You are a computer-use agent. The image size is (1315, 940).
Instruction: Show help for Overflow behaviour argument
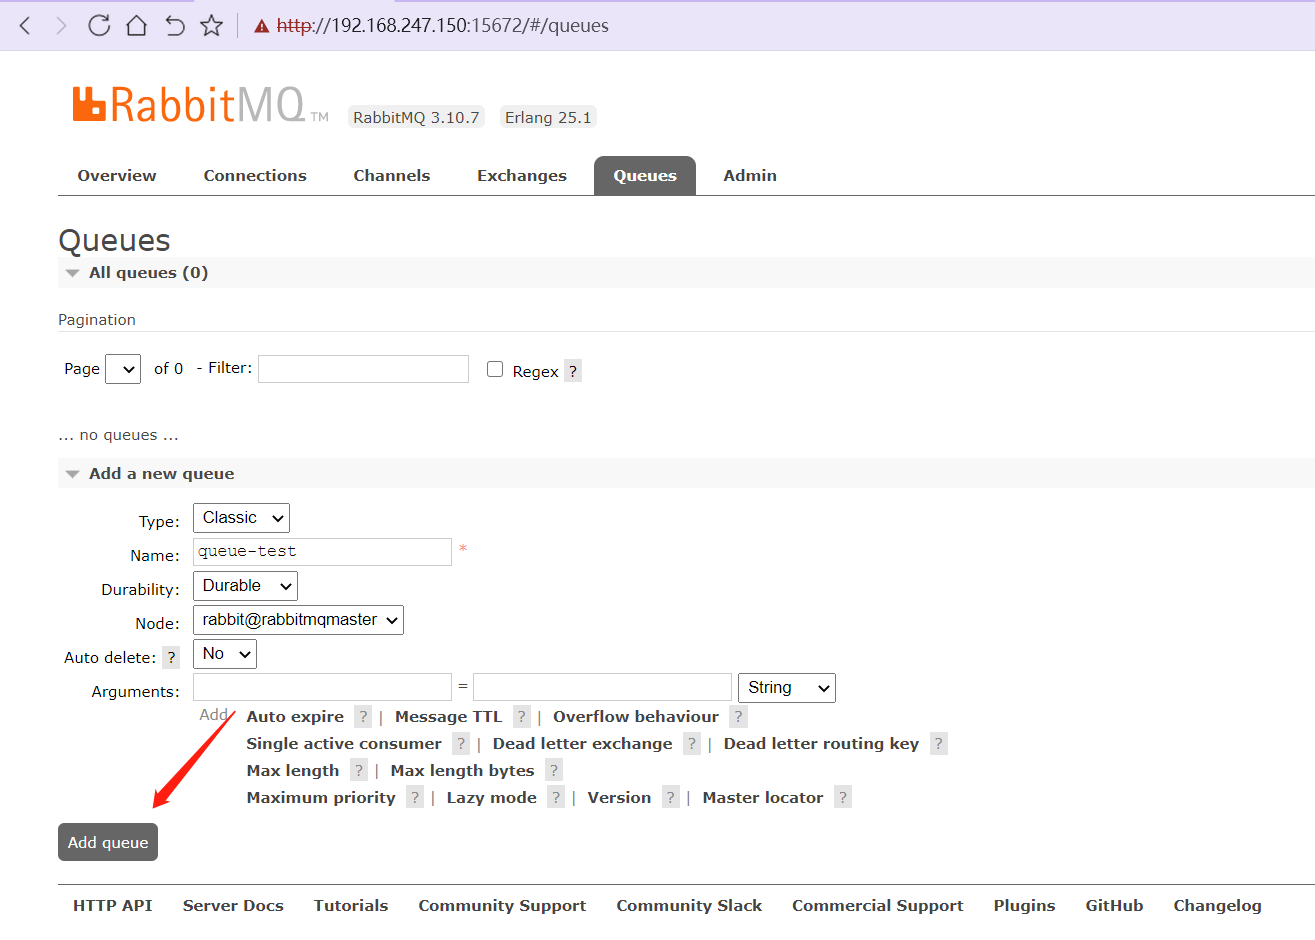coord(738,717)
